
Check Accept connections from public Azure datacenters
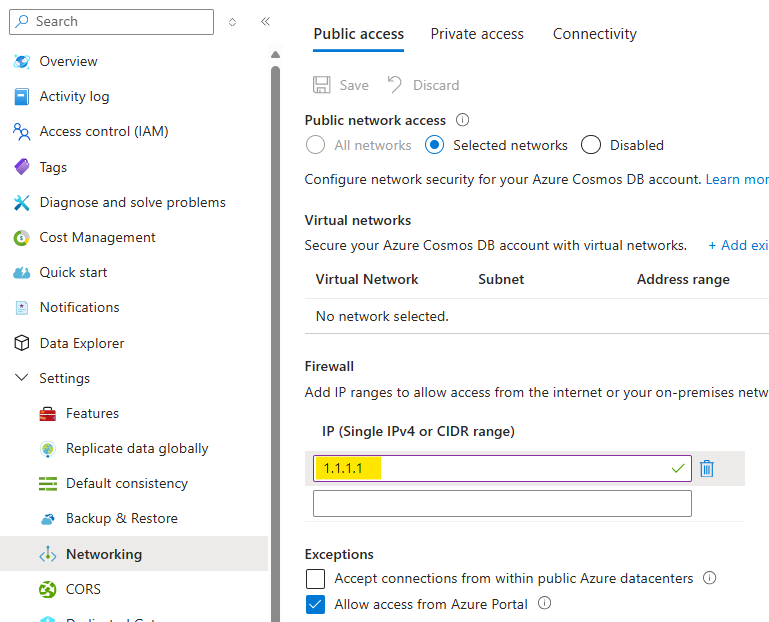[315, 579]
